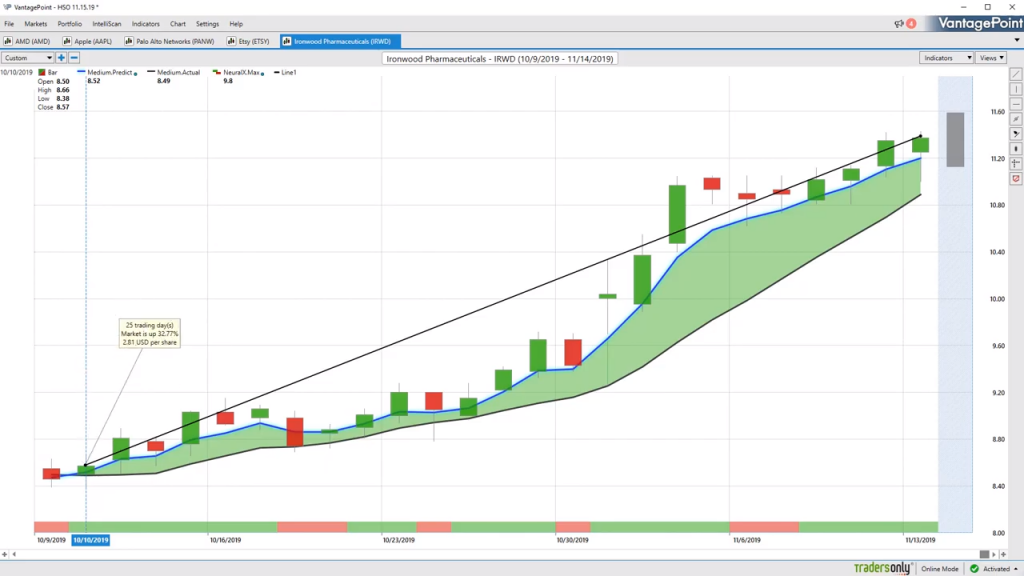
Task: Select the Ironwood Pharmaceuticals (IRWD) tab
Action: pos(340,40)
